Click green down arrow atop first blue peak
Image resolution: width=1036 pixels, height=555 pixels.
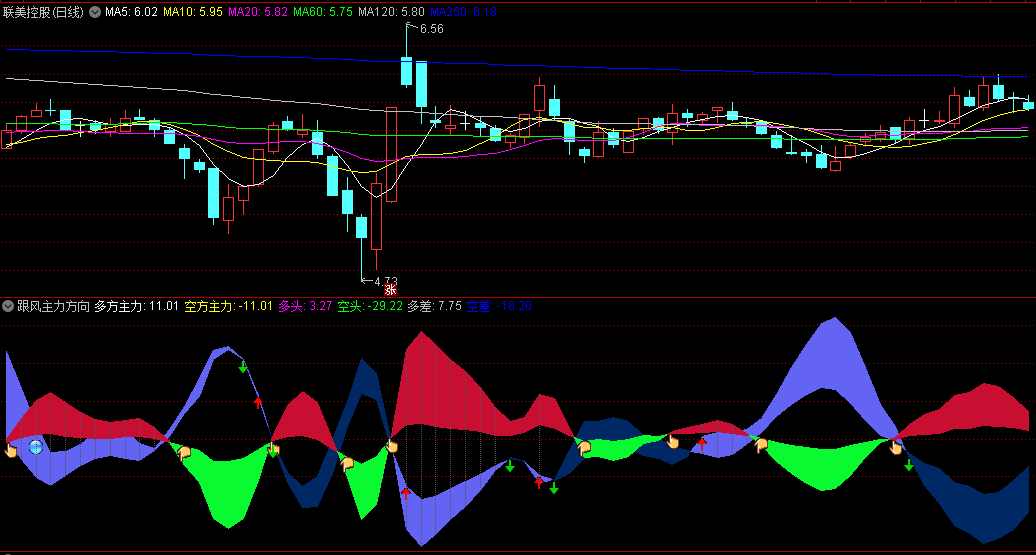(x=242, y=367)
